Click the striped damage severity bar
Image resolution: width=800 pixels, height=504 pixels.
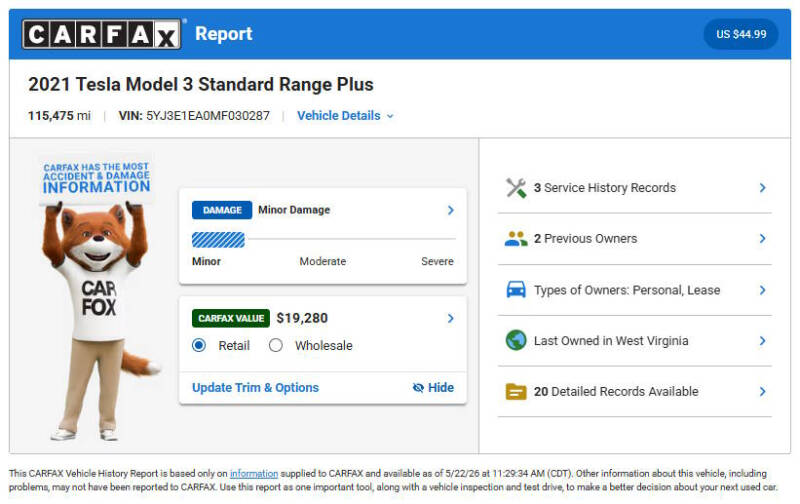[218, 239]
